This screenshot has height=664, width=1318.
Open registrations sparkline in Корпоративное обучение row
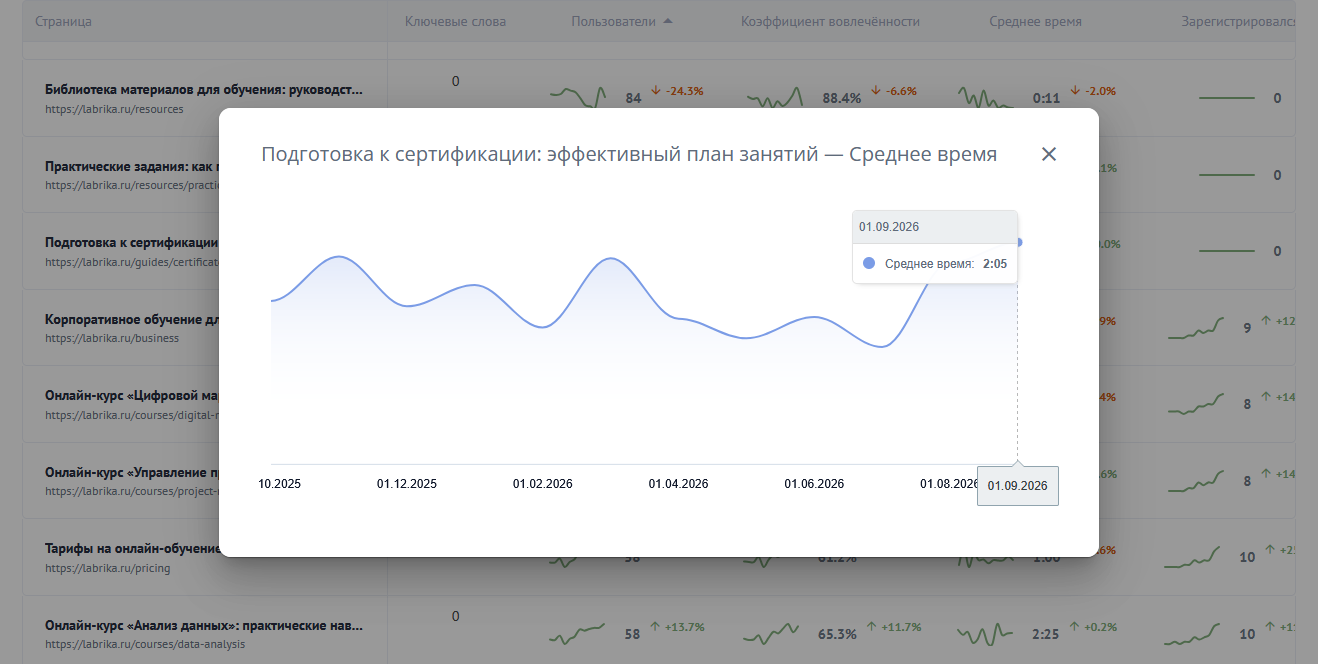point(1196,327)
